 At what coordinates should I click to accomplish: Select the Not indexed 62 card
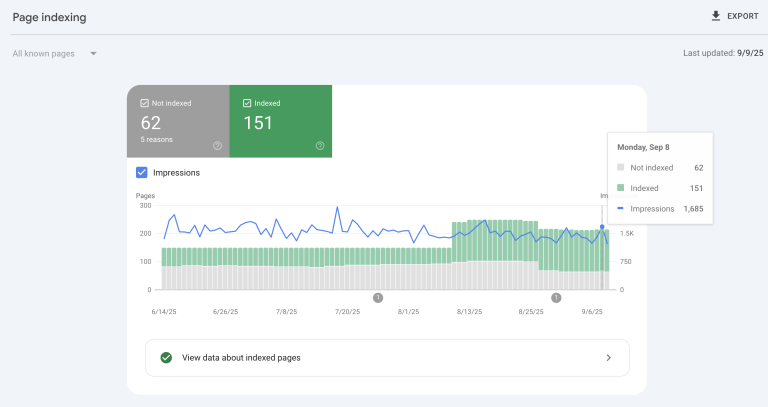click(177, 122)
